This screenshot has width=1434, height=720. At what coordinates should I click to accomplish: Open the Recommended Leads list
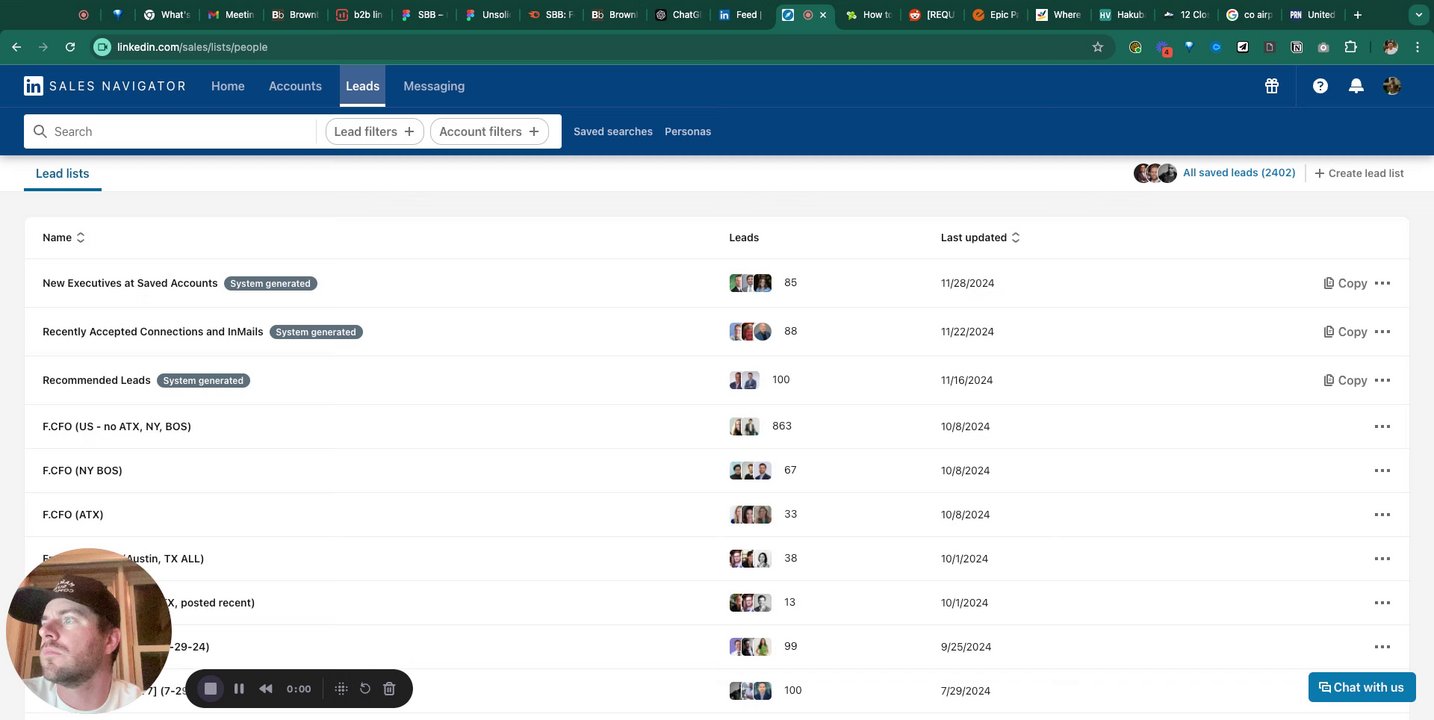[96, 380]
